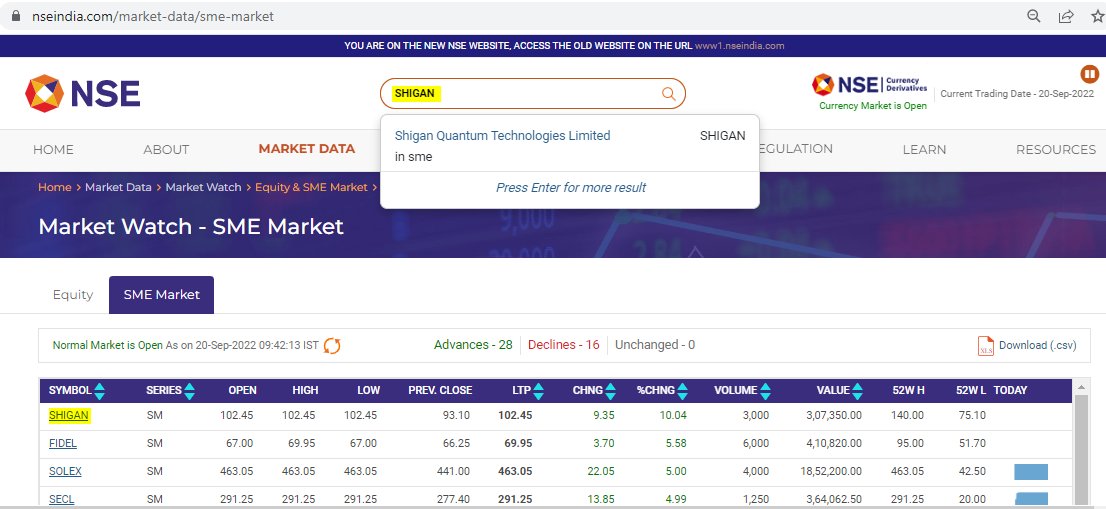Click Currency Market is Open status
This screenshot has height=509, width=1106.
point(873,106)
